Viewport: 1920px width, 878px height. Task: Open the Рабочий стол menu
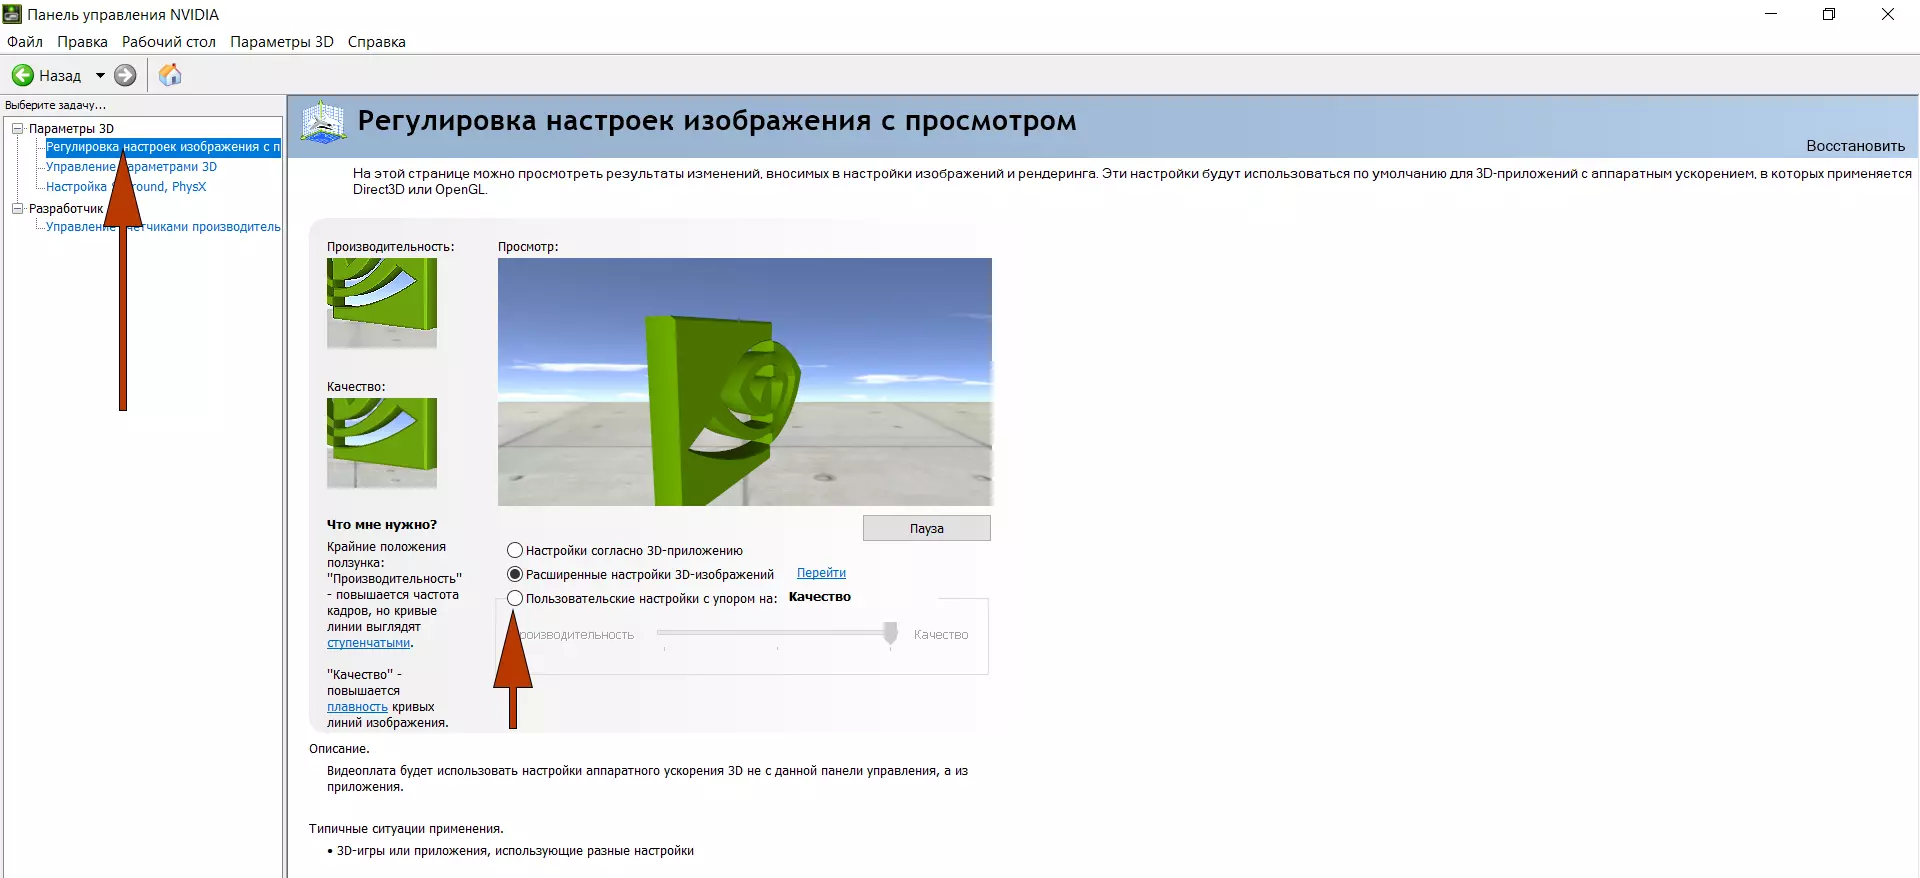point(169,42)
